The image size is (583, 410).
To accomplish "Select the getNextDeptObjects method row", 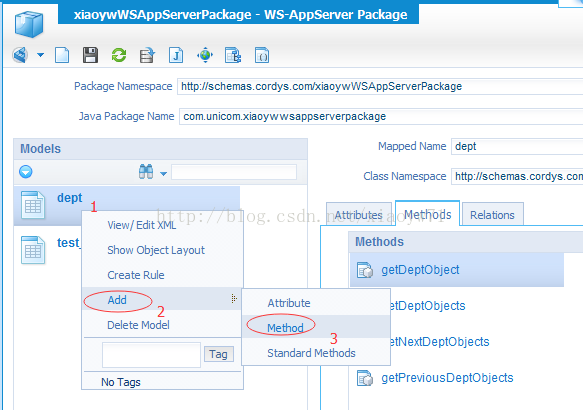I will coord(440,342).
